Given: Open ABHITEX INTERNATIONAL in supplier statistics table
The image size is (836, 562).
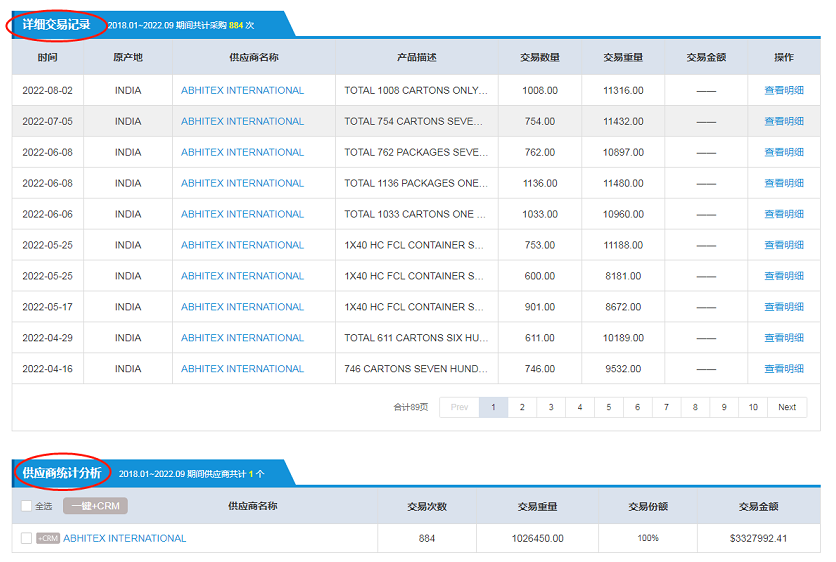Looking at the screenshot, I should point(125,539).
